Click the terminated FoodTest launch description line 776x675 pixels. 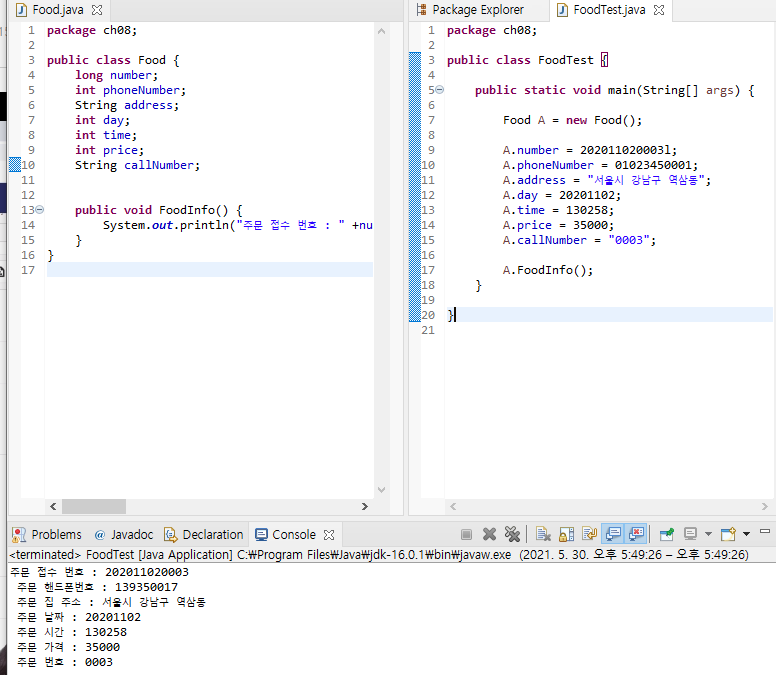pyautogui.click(x=379, y=554)
